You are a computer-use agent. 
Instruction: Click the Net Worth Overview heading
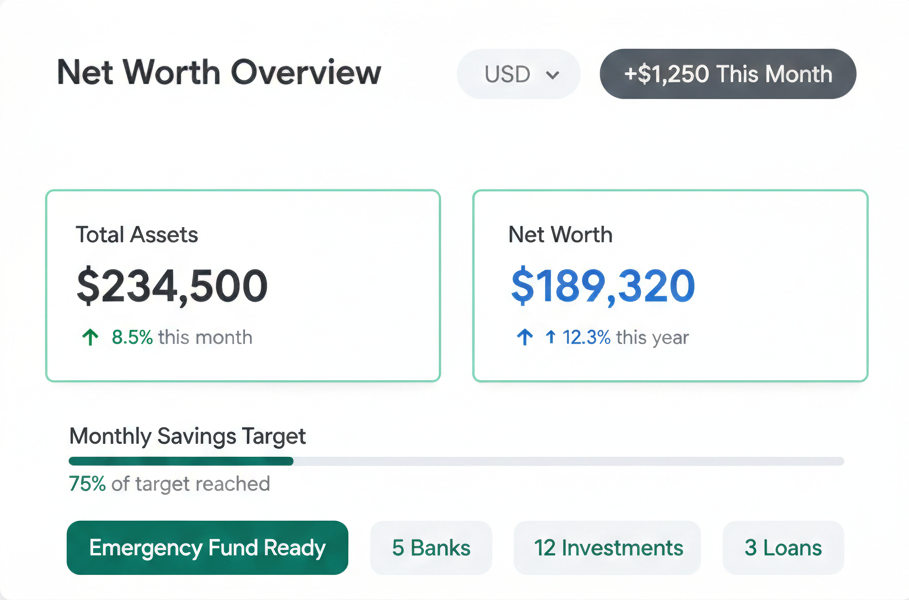point(219,73)
